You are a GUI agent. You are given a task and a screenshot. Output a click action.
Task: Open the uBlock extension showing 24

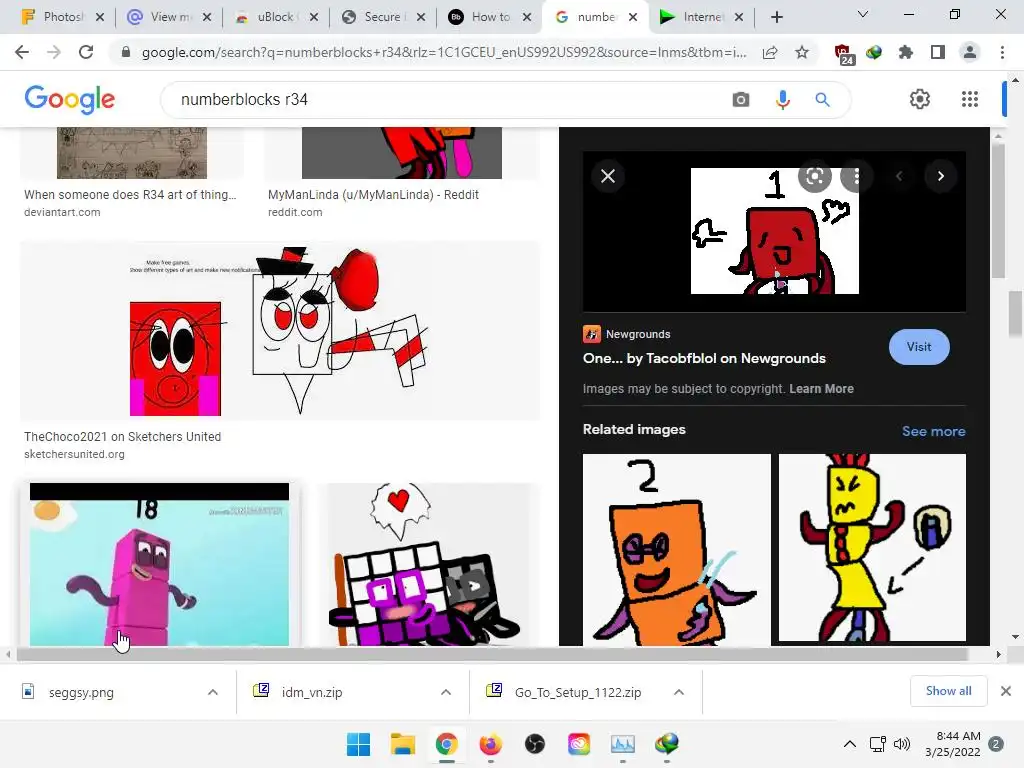(x=842, y=54)
